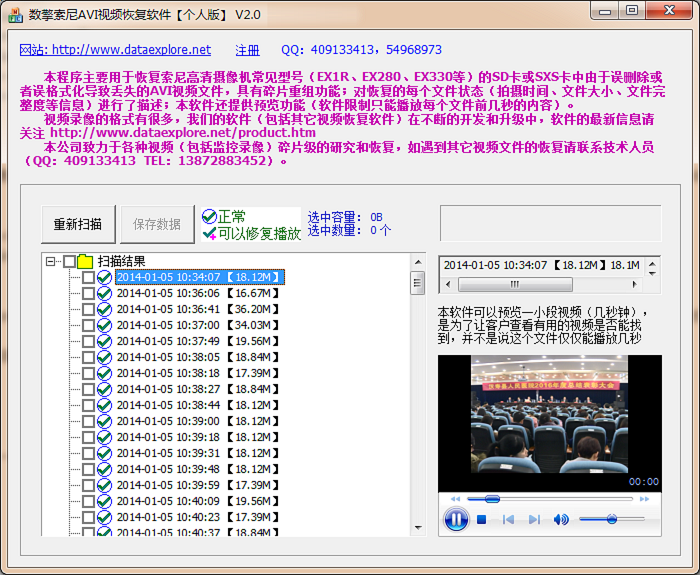Click the 重新扫描 rescan button

click(78, 224)
